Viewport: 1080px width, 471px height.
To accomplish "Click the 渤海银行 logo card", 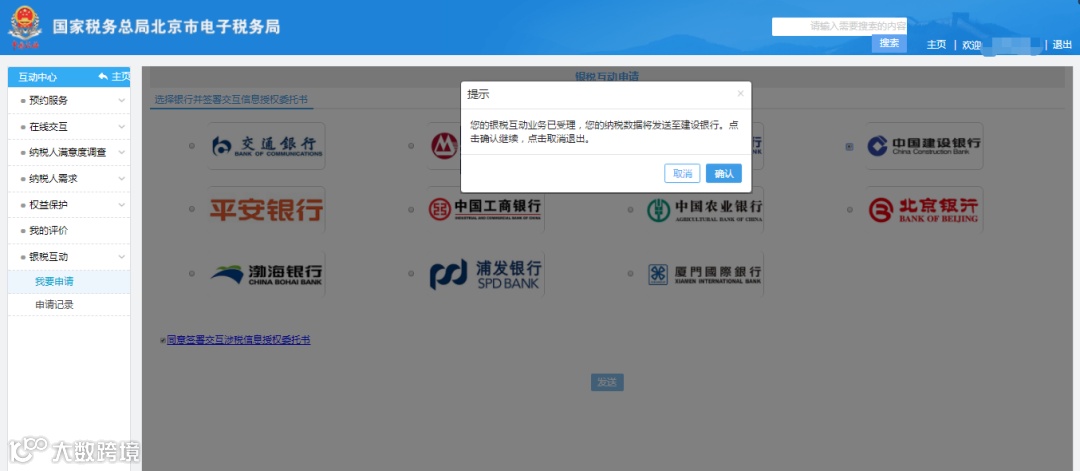I will tap(267, 273).
